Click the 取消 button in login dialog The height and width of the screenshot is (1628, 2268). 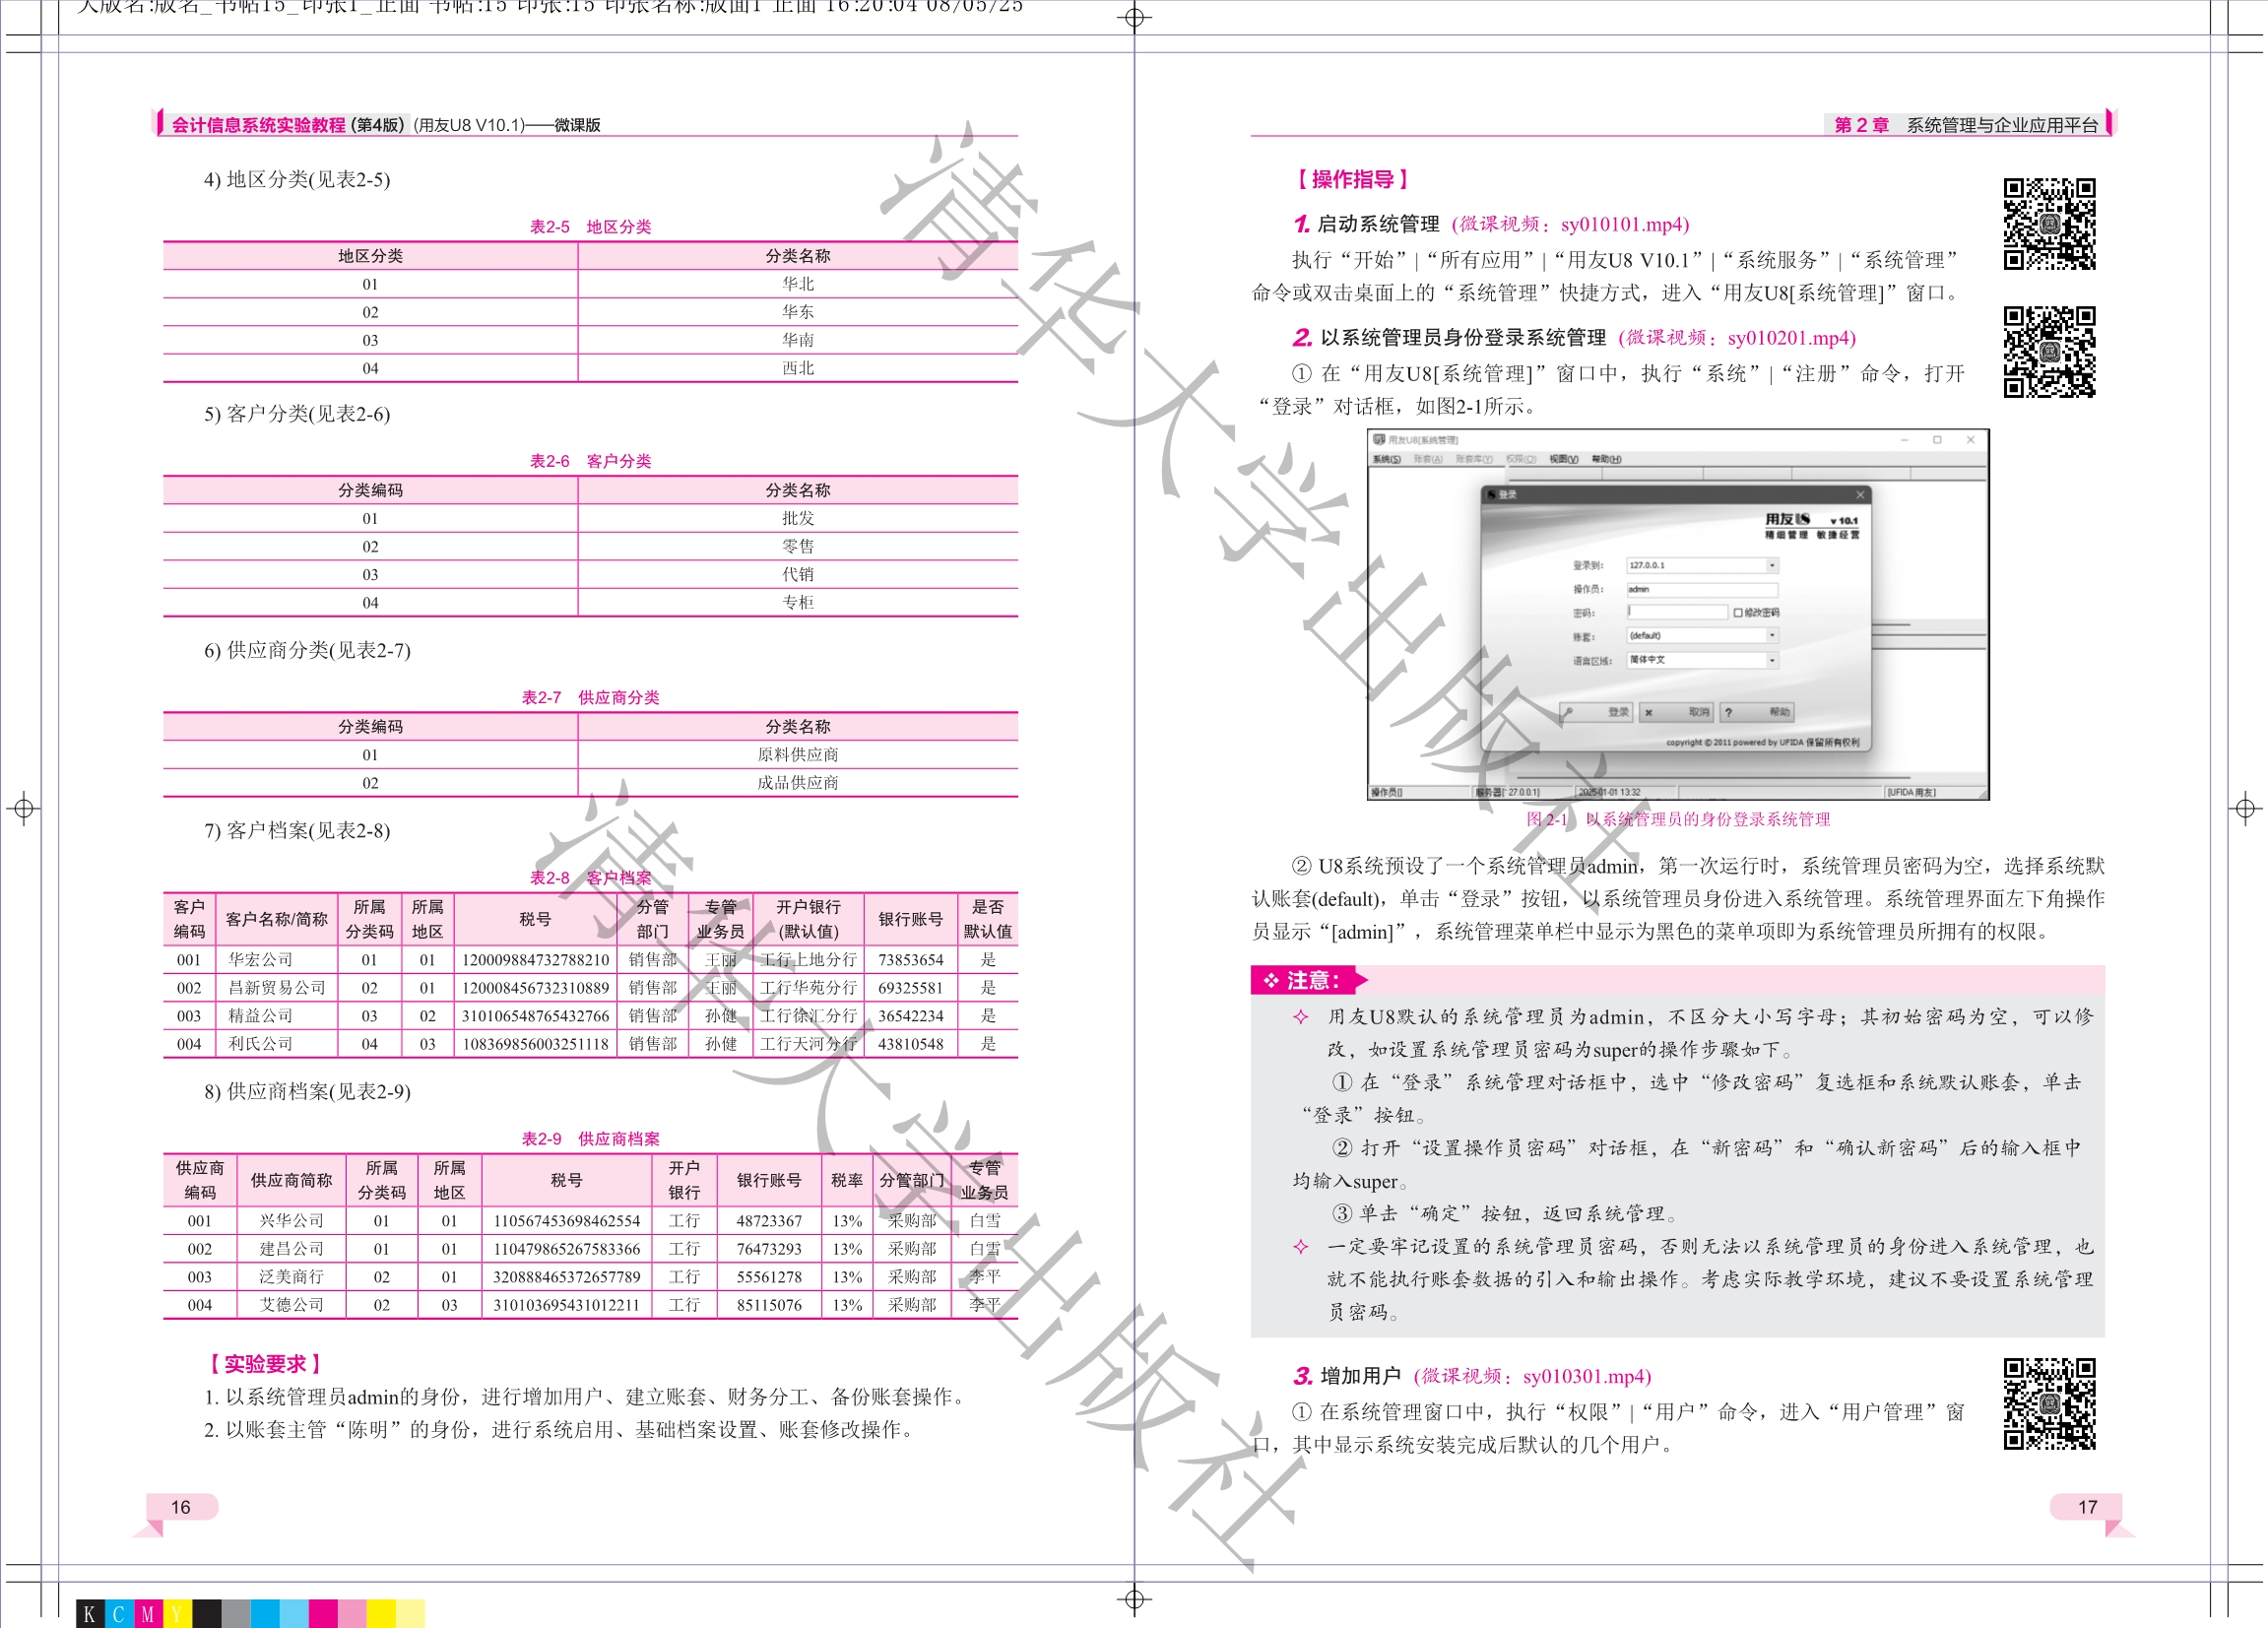pos(1678,712)
